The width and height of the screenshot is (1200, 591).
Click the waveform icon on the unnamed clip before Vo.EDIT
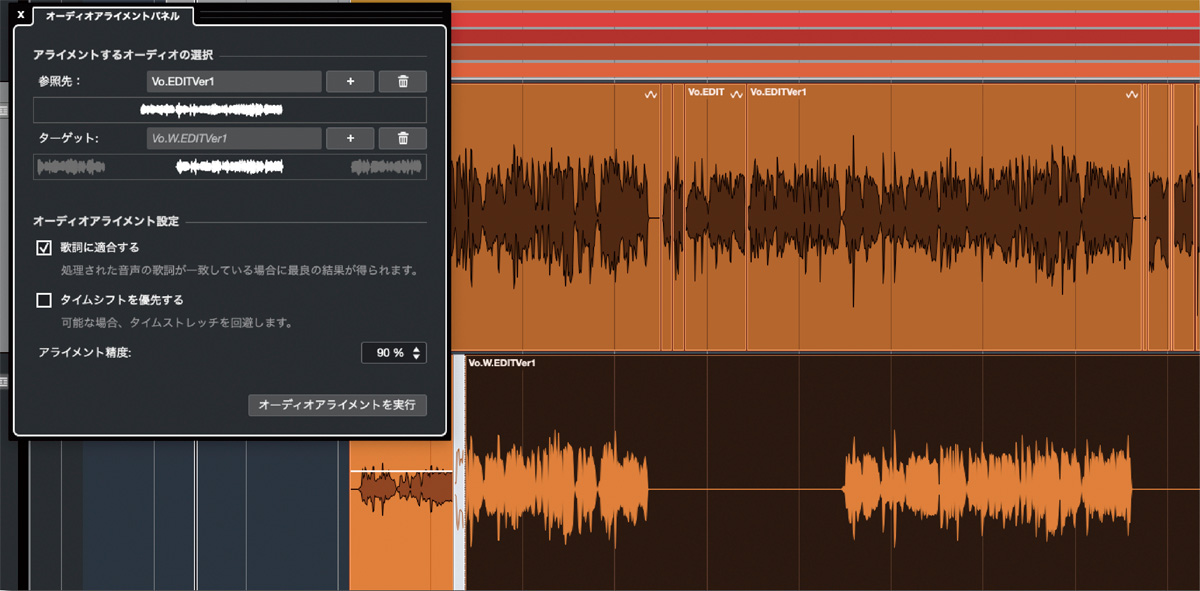click(x=650, y=94)
